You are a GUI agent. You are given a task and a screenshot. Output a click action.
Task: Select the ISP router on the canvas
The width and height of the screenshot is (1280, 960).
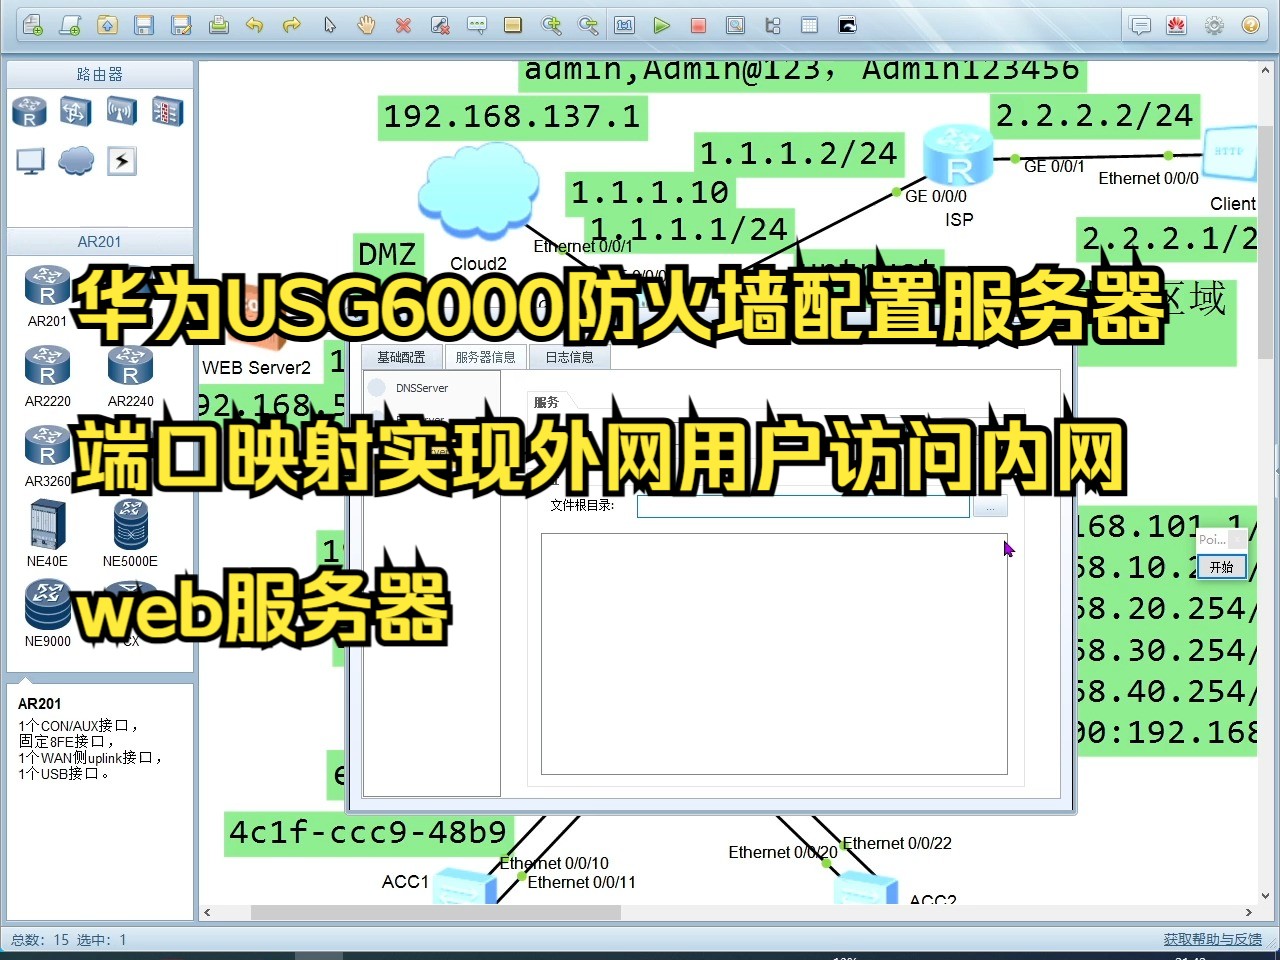(957, 155)
